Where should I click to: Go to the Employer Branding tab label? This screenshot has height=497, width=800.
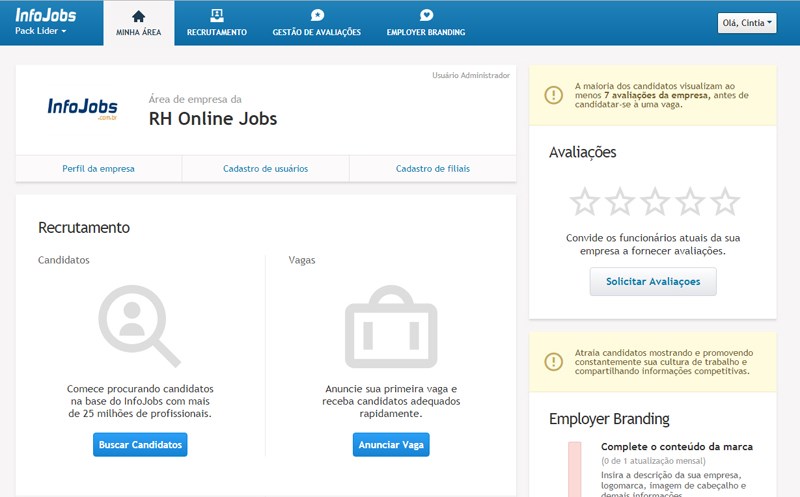tap(426, 32)
